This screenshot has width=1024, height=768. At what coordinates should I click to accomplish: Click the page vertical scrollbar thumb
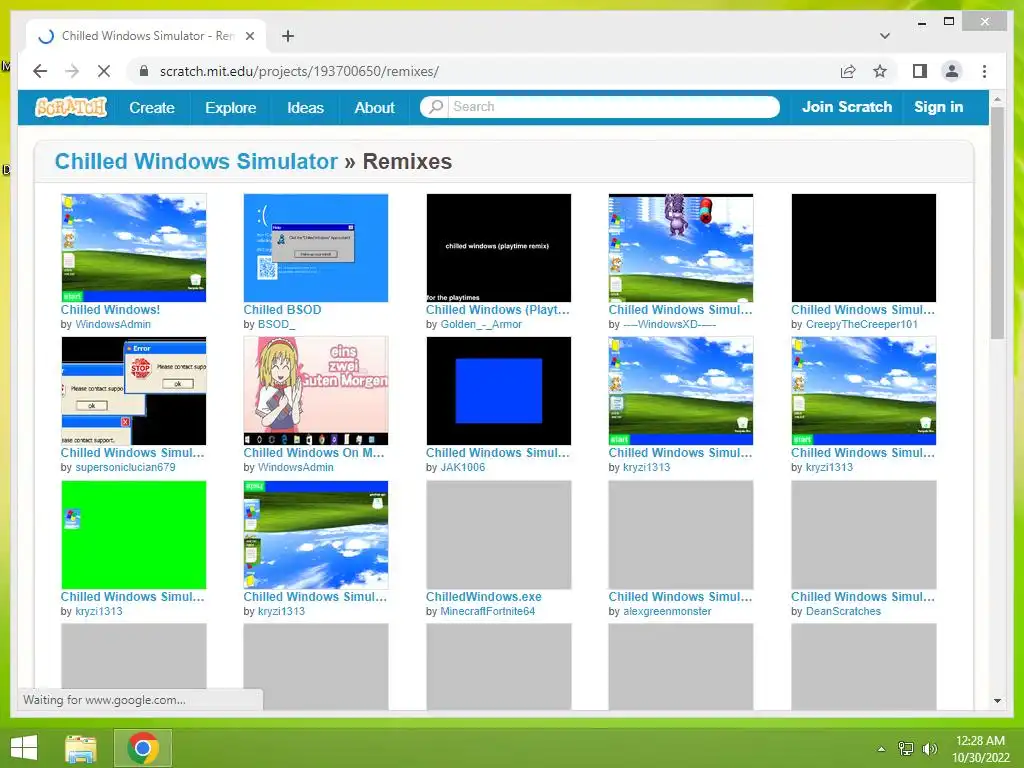click(x=997, y=222)
